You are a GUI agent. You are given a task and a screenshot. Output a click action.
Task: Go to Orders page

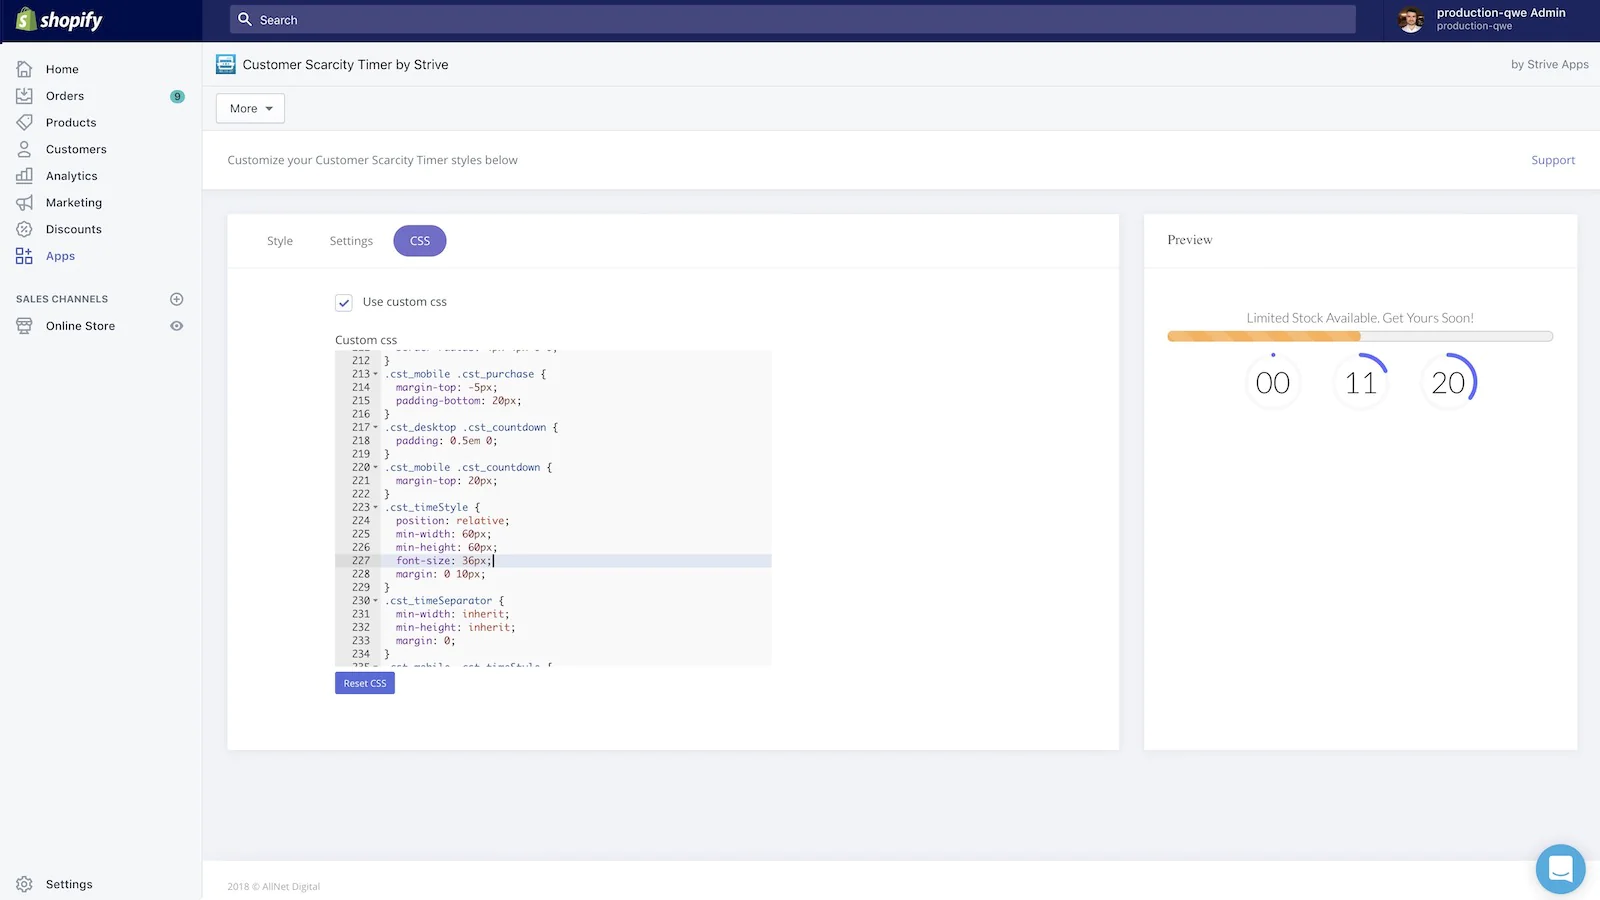point(65,96)
